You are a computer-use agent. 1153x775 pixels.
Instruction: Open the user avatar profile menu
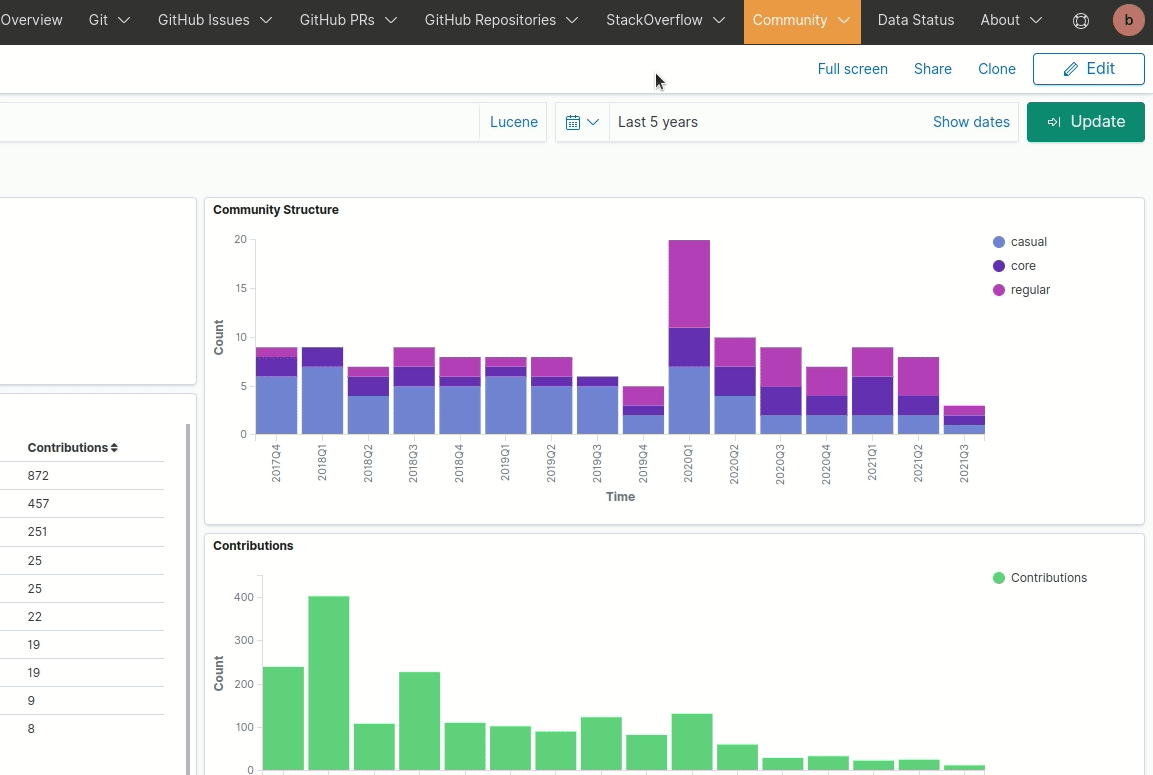pos(1128,19)
